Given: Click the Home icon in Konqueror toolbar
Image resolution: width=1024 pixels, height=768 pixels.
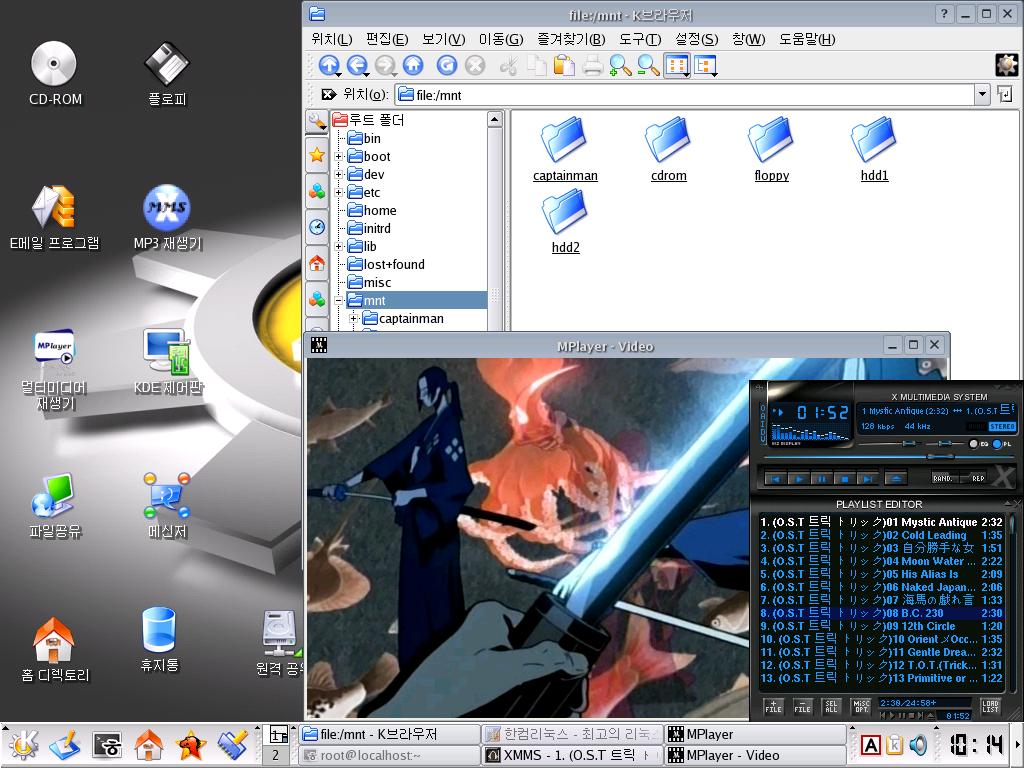Looking at the screenshot, I should pos(413,65).
